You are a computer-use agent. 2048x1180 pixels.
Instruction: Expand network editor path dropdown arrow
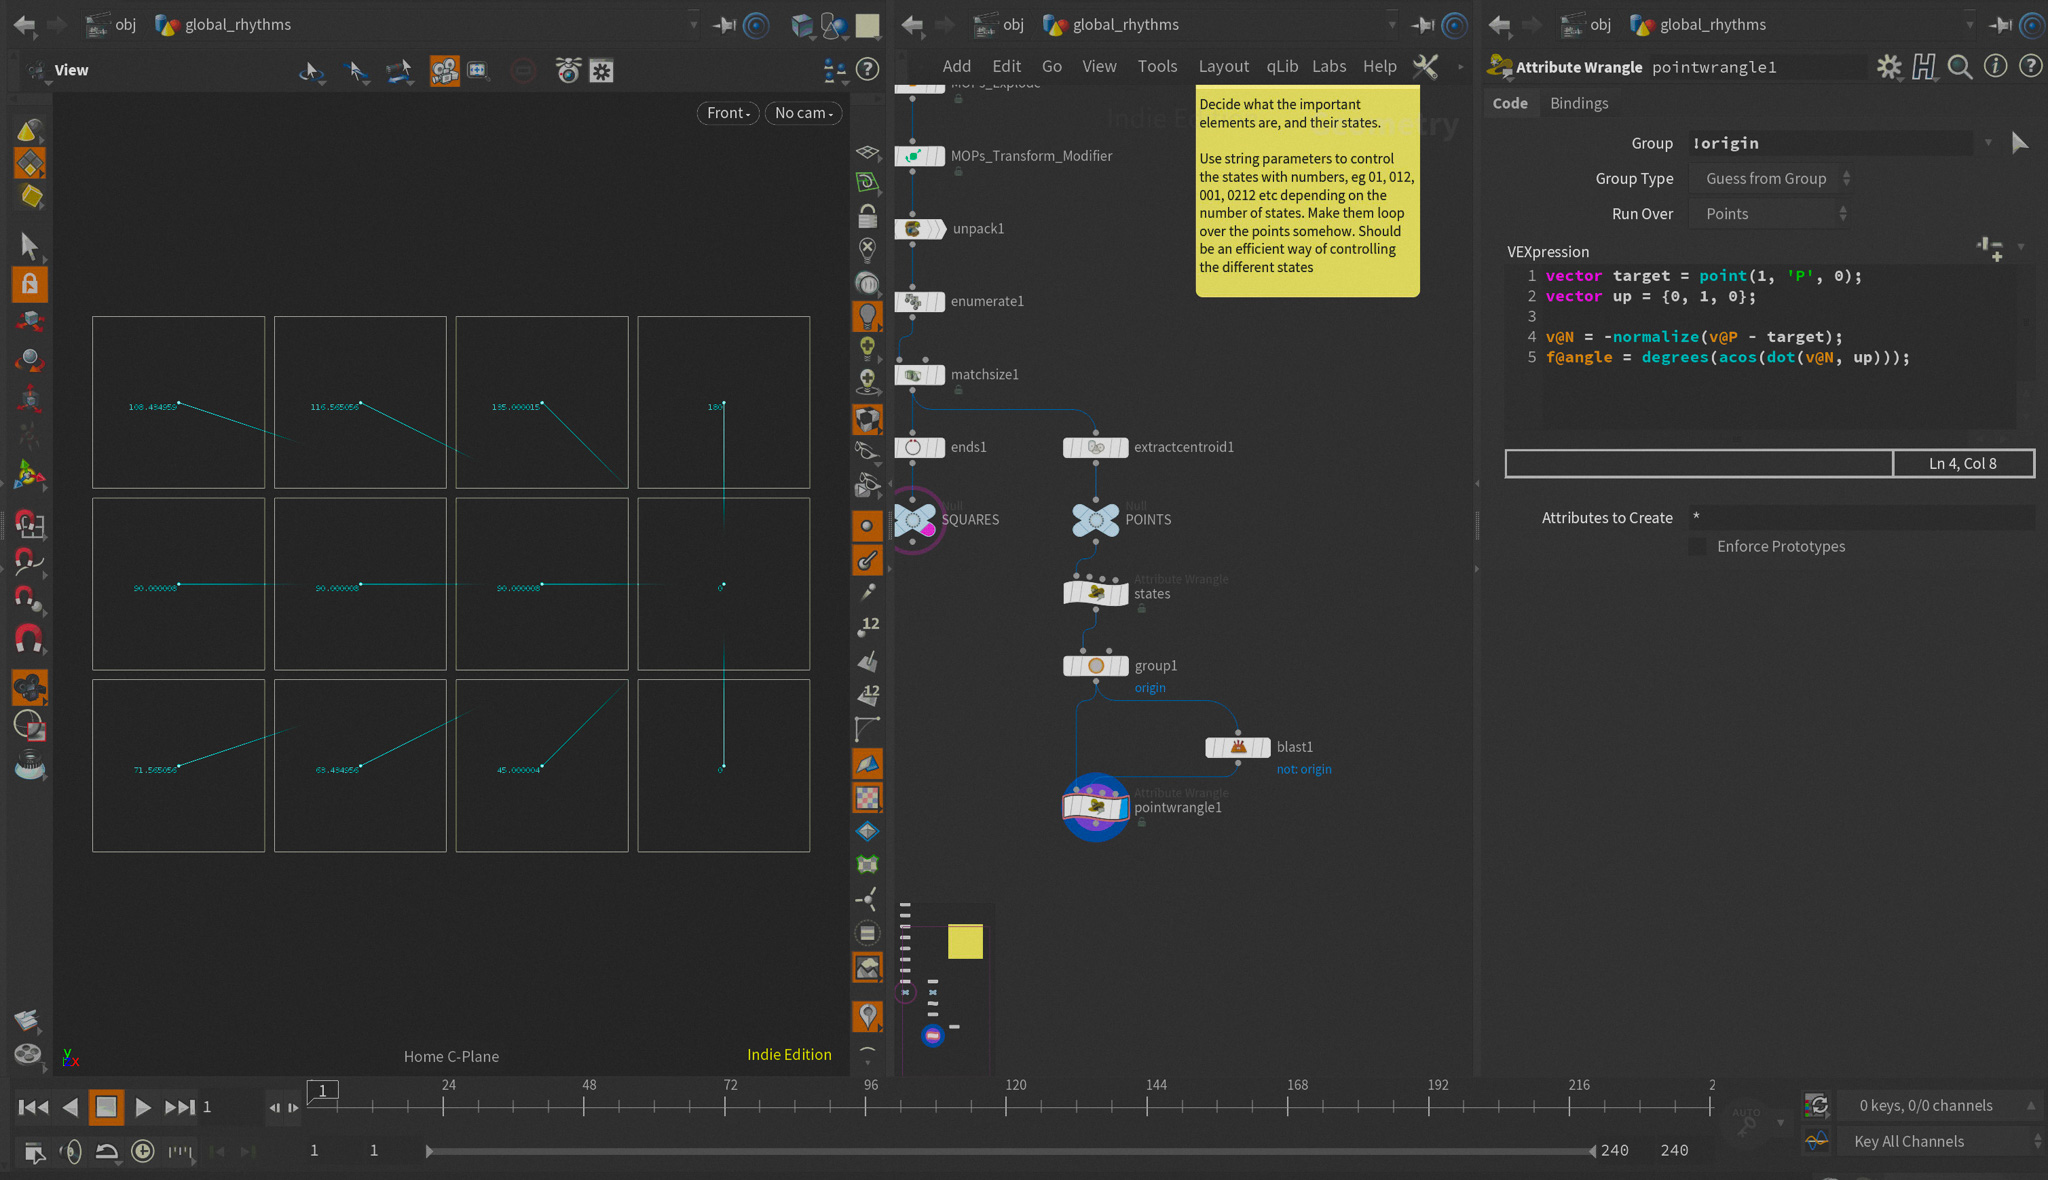click(x=1391, y=25)
